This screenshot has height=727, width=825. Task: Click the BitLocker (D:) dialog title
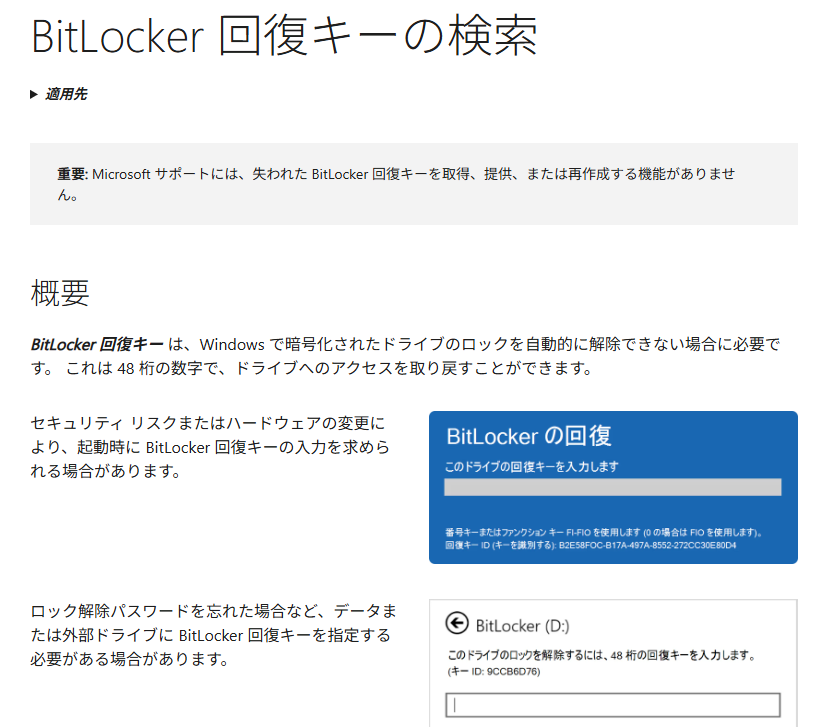tap(522, 625)
